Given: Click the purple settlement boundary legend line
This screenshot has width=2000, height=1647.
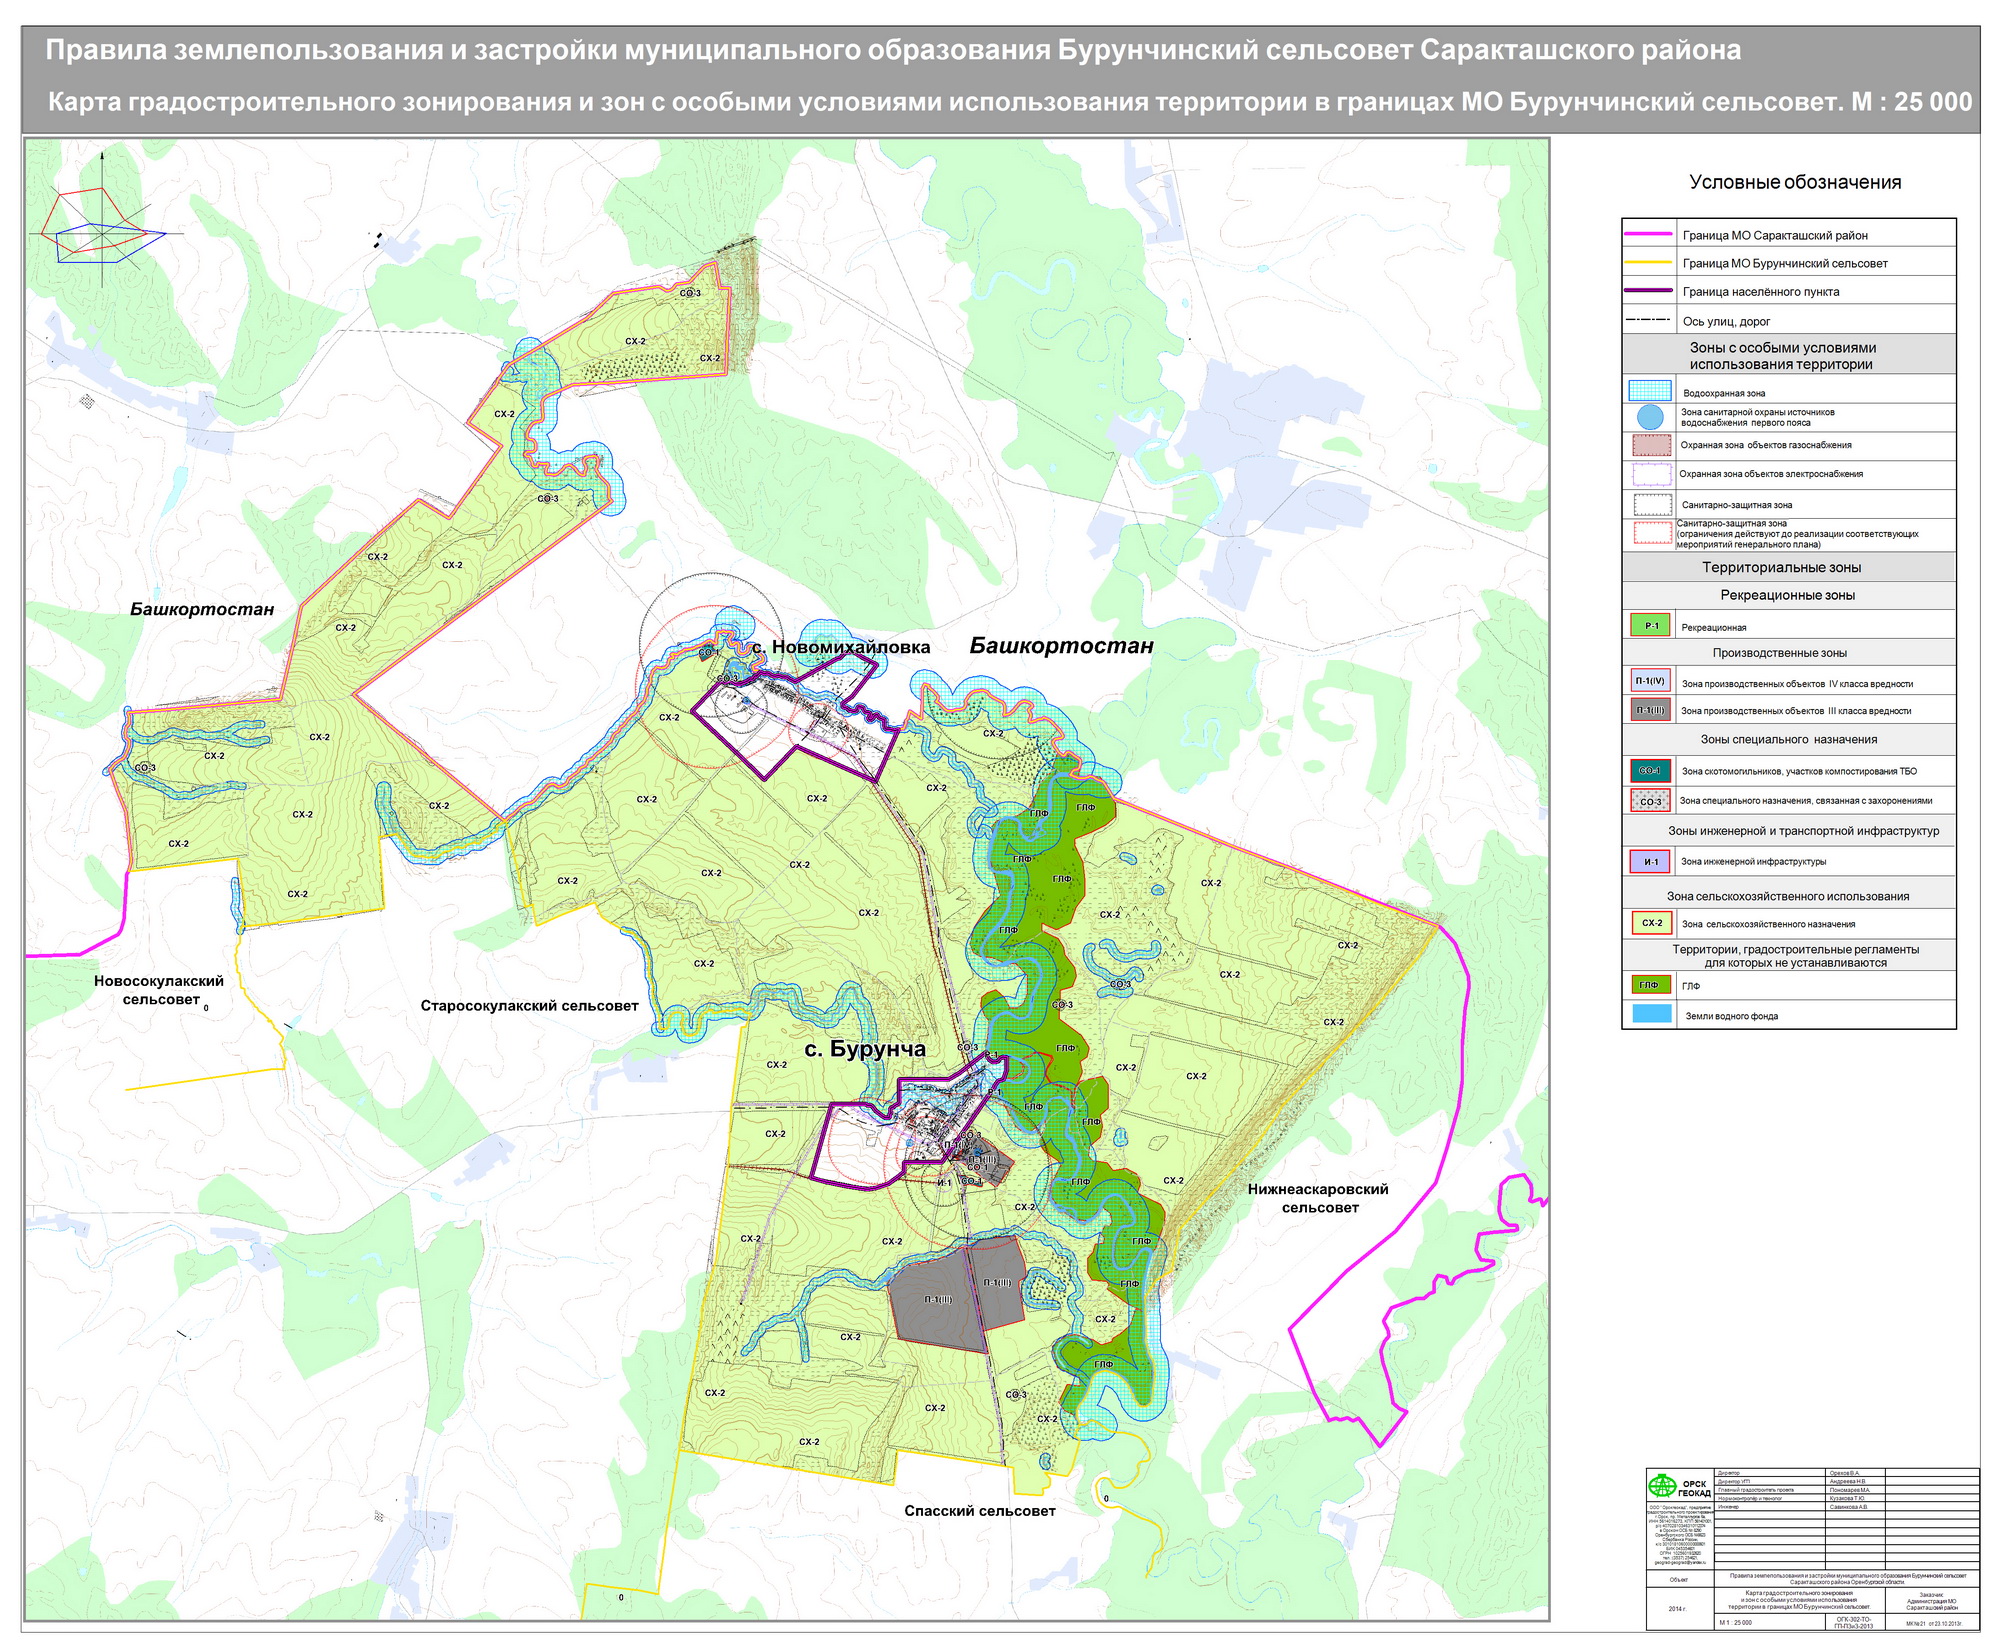Looking at the screenshot, I should 1647,290.
